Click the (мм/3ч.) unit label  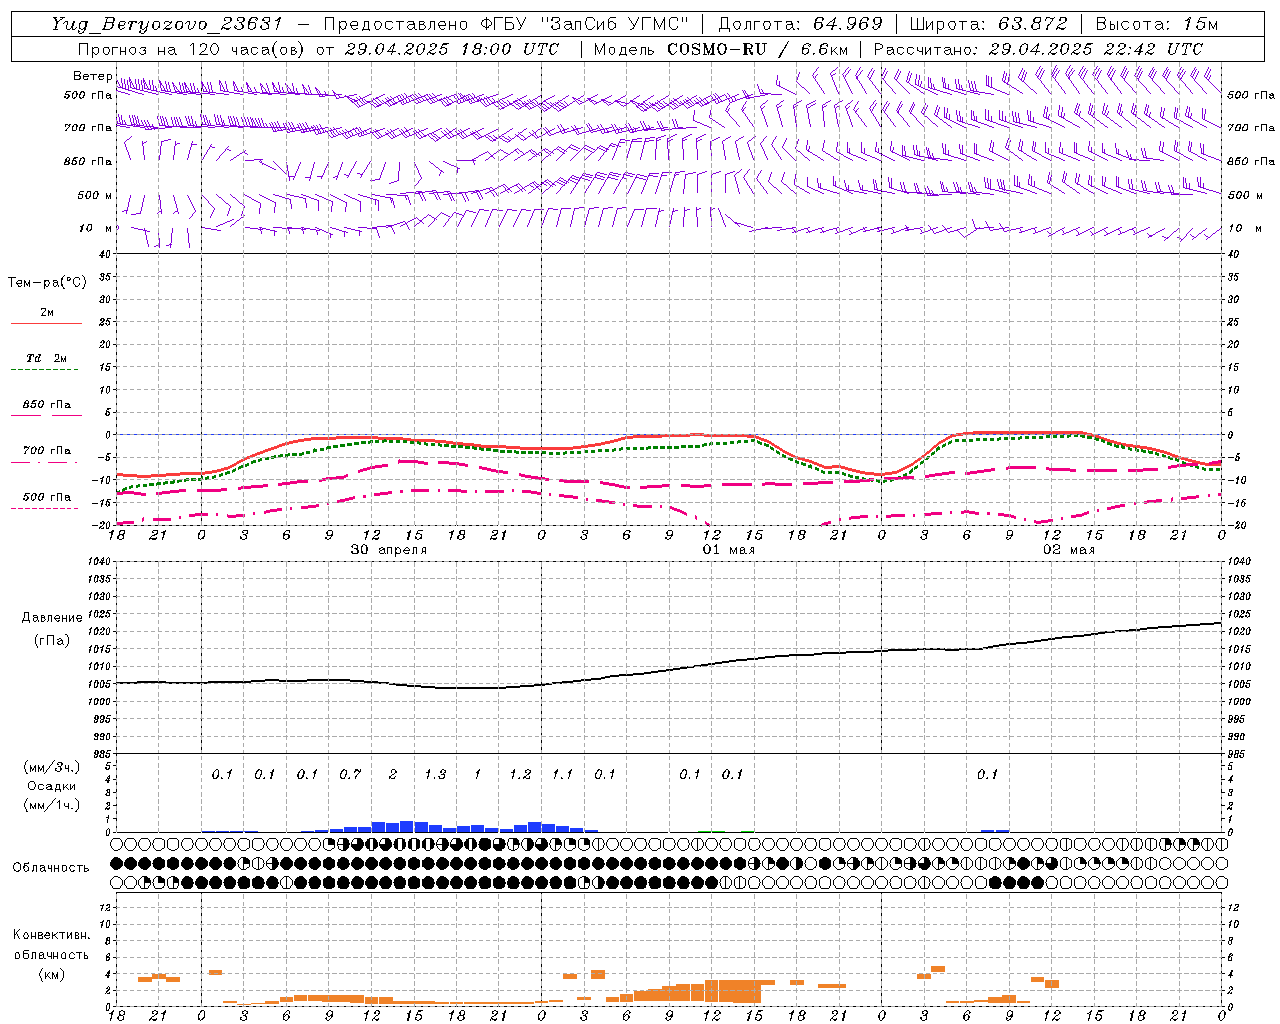coord(52,767)
